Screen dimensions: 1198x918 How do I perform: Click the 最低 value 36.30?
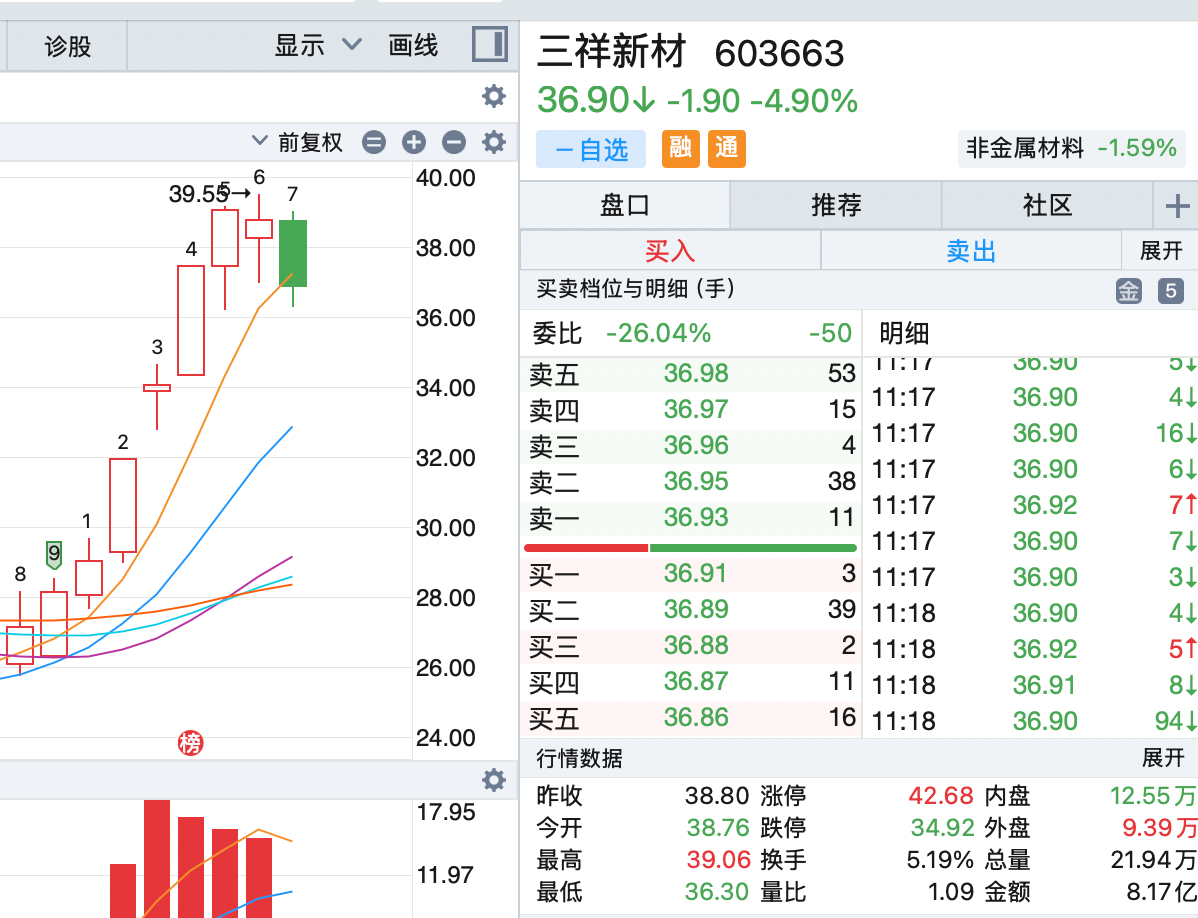click(x=717, y=891)
